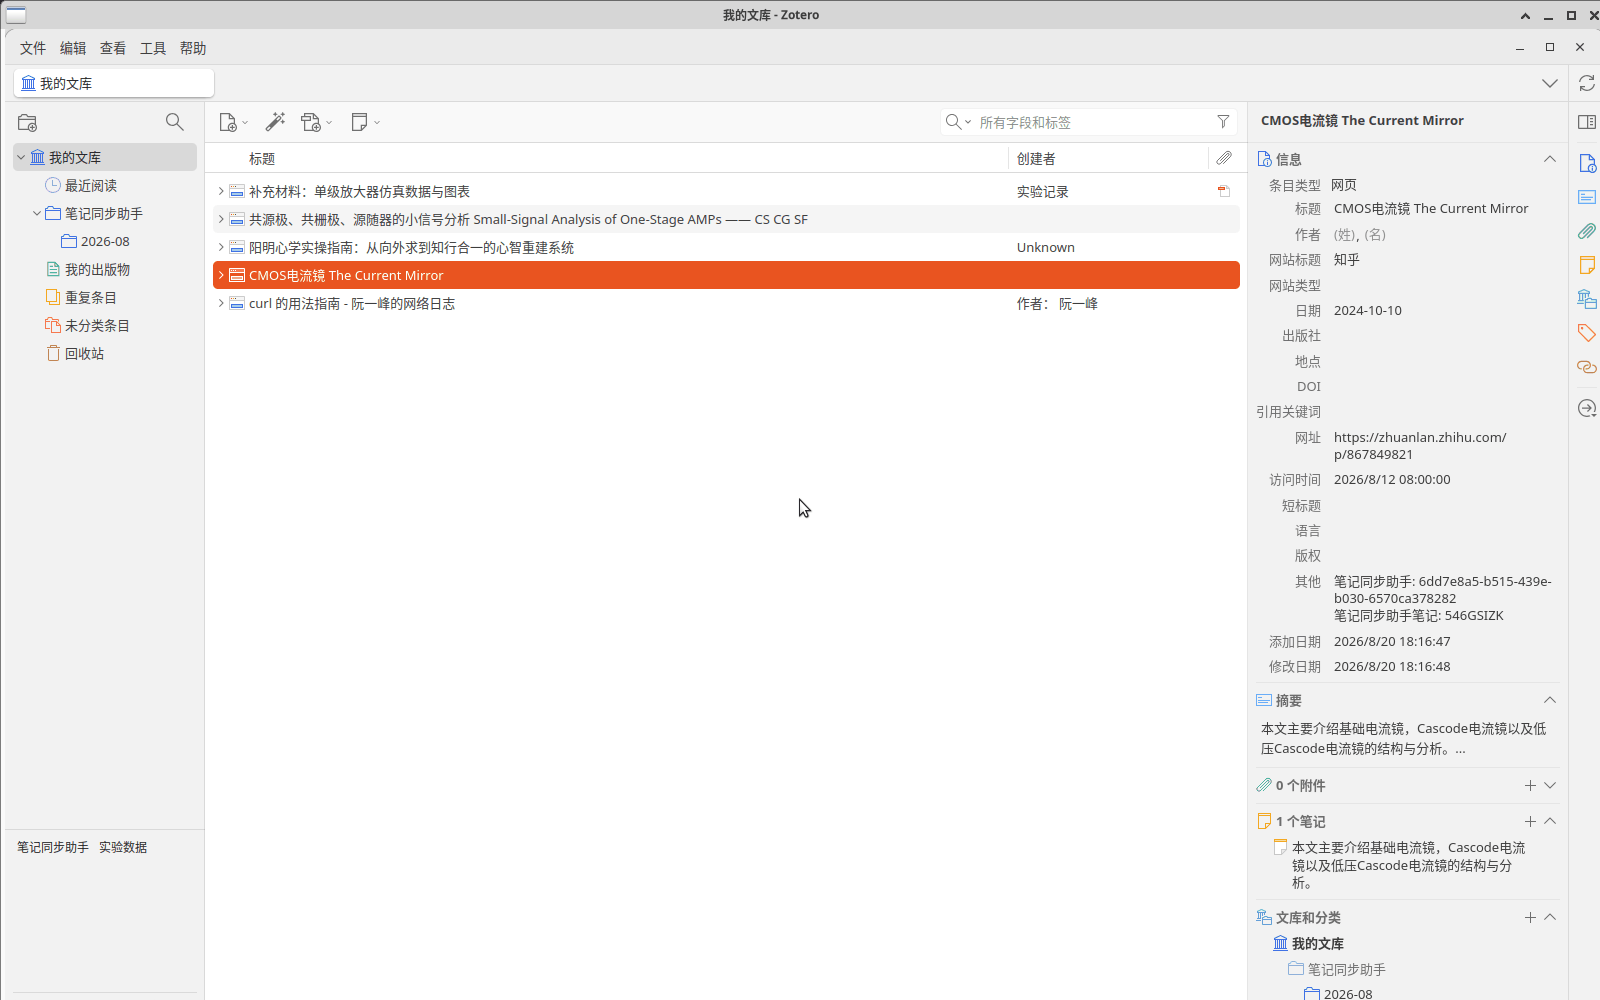The height and width of the screenshot is (1000, 1600).
Task: Click the 日期 value 2024-10-10
Action: (1368, 310)
